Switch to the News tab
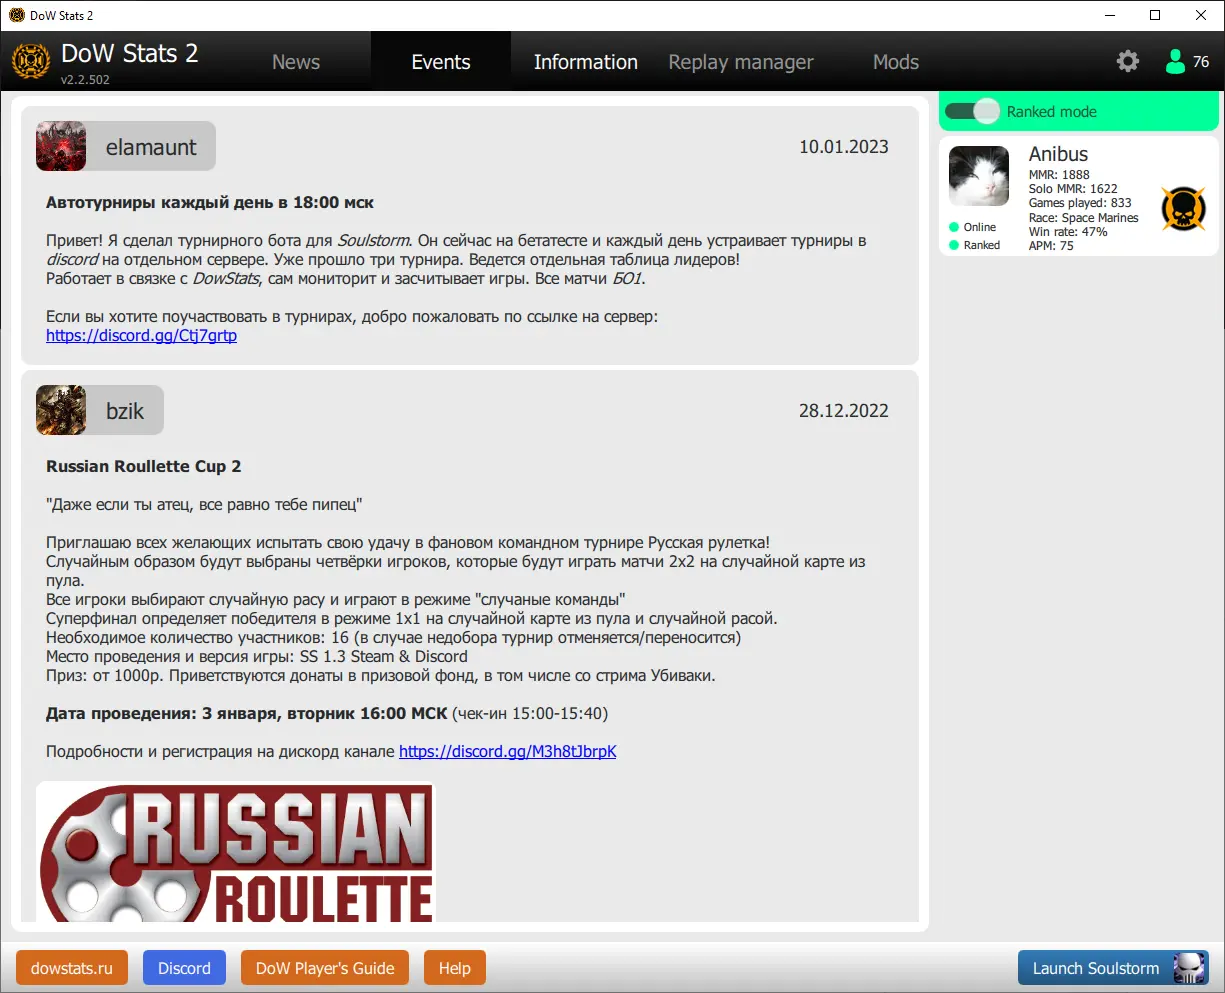Viewport: 1225px width, 993px height. point(296,62)
